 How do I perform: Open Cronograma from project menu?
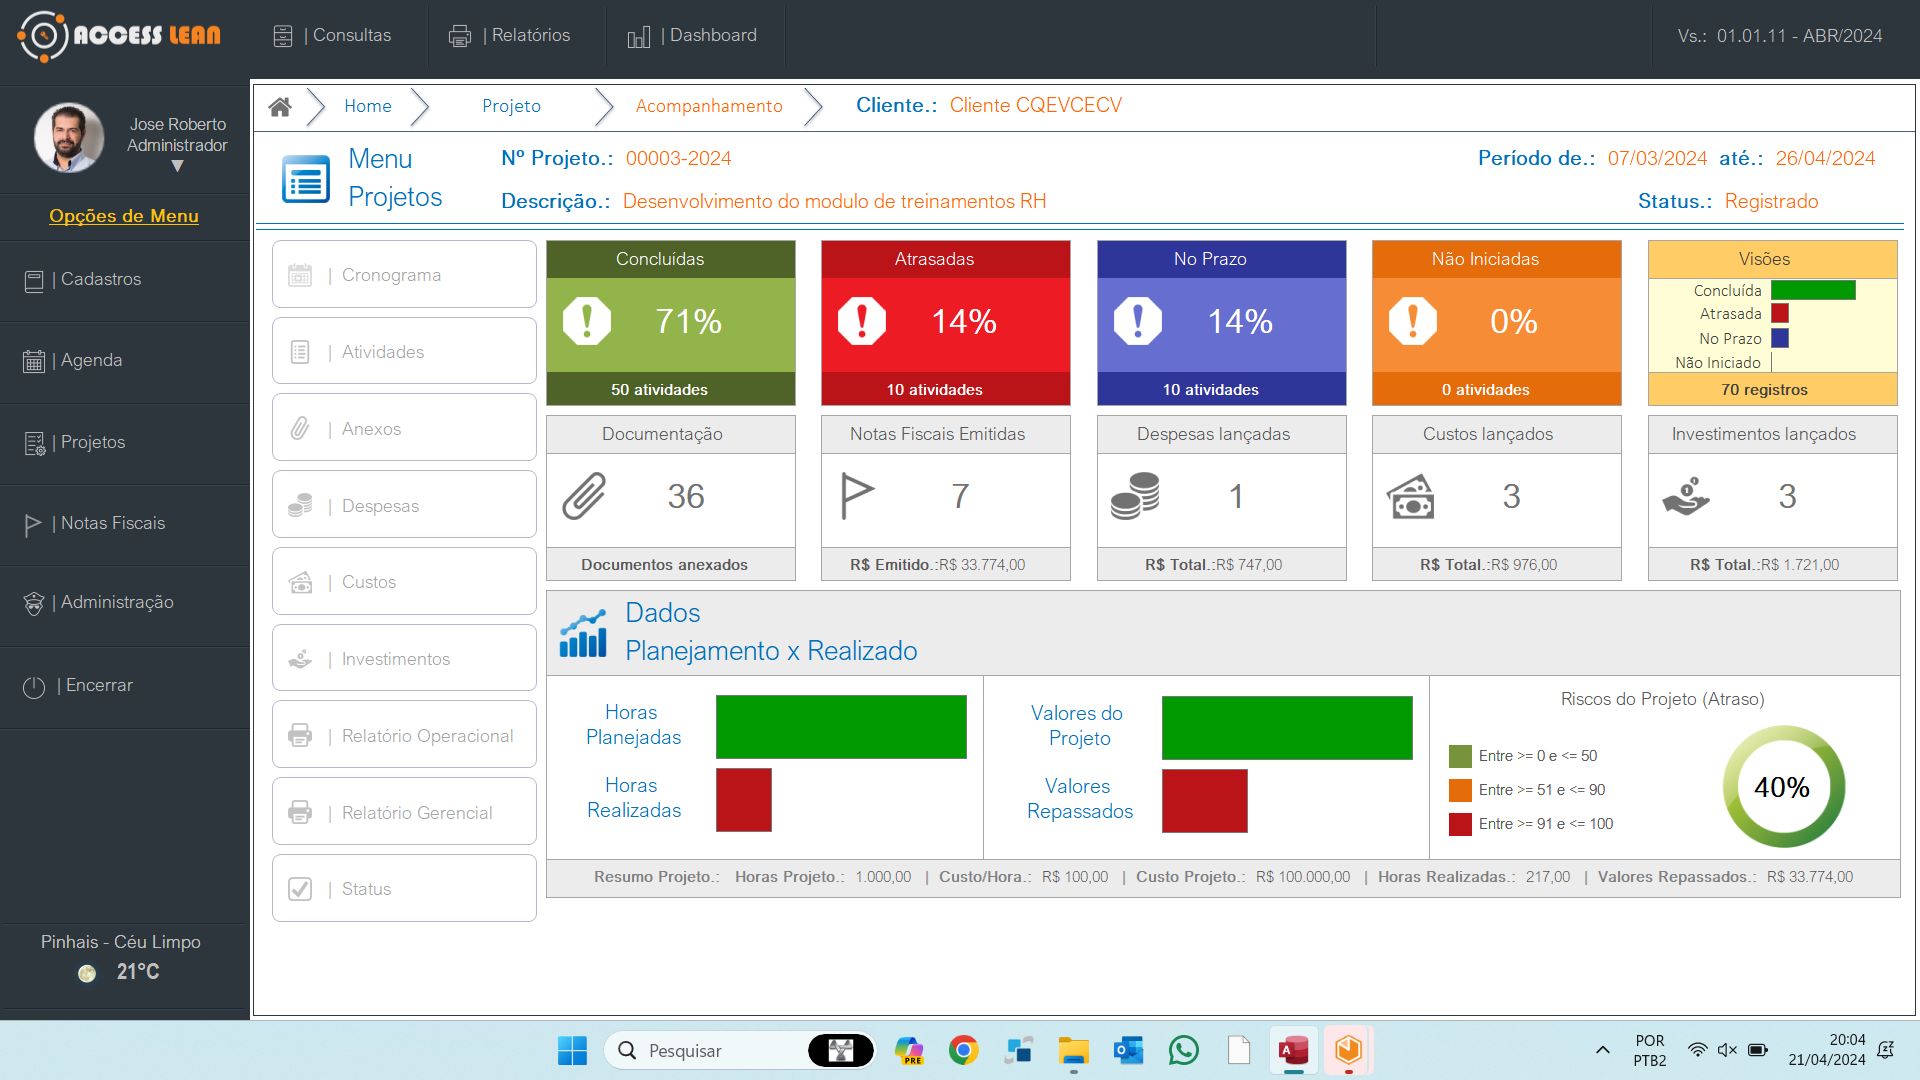coord(404,275)
